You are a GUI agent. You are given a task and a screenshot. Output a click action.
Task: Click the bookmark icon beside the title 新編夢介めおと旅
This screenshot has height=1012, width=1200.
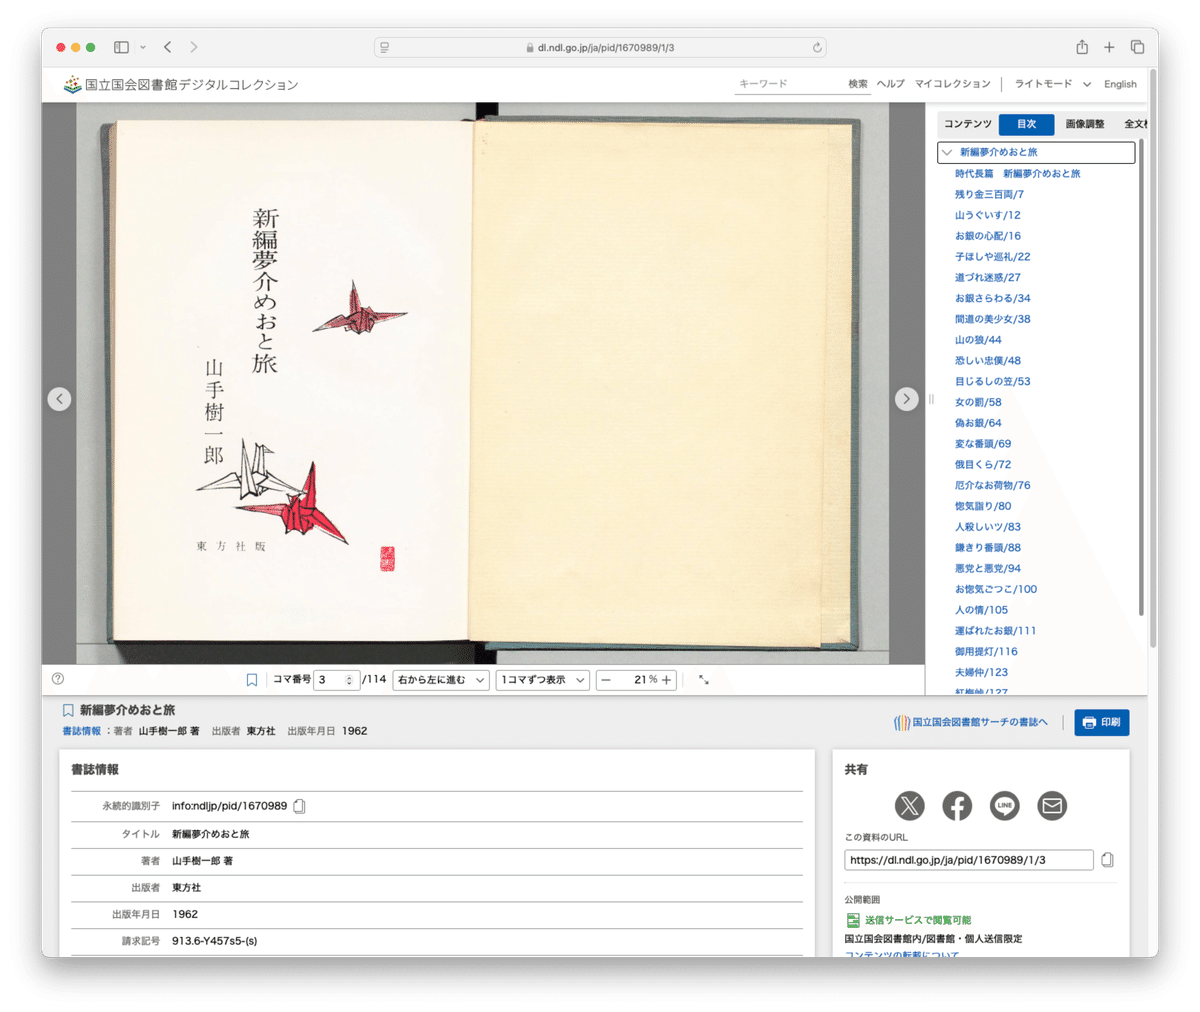click(x=68, y=710)
